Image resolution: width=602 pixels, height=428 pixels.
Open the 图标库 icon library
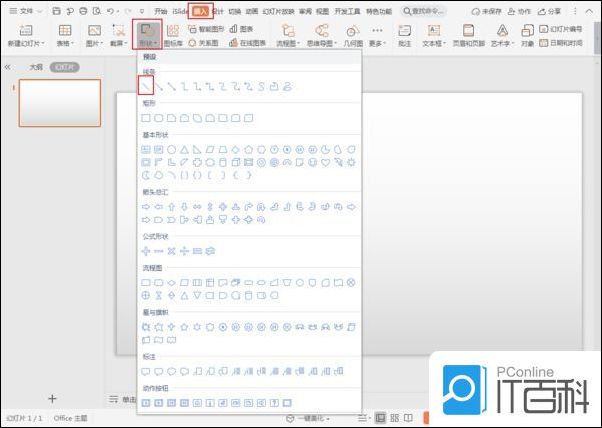point(173,36)
